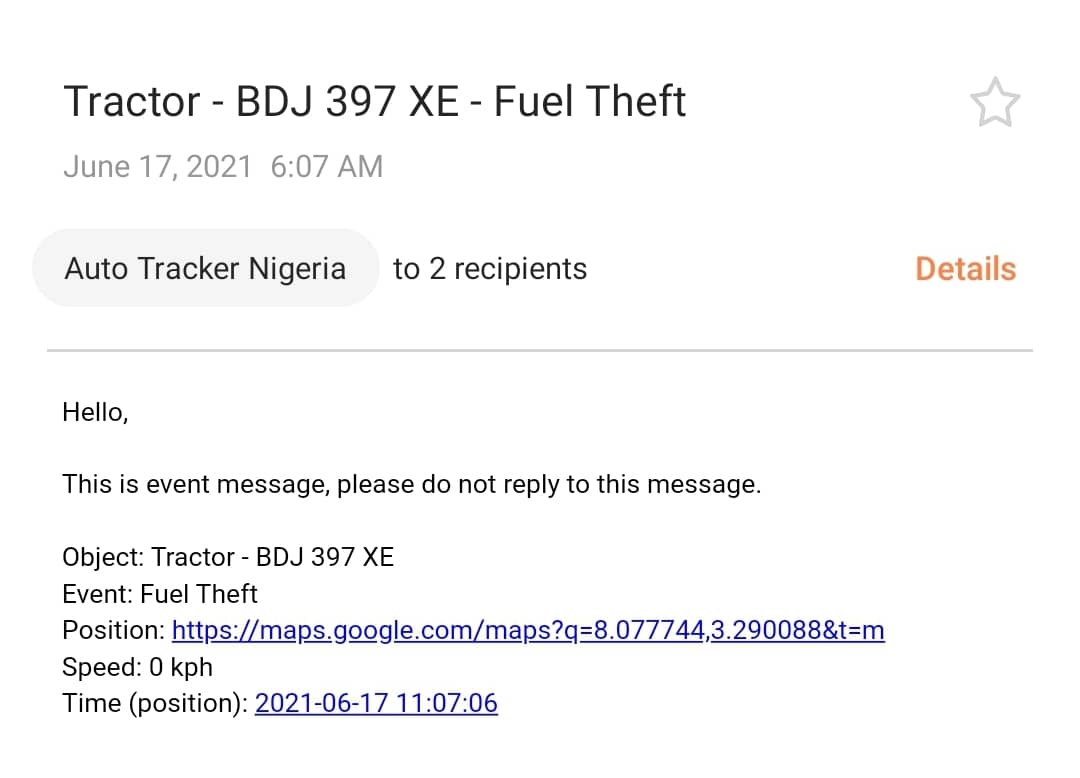The width and height of the screenshot is (1080, 778).
Task: Click the "do not reply" message line
Action: click(411, 485)
